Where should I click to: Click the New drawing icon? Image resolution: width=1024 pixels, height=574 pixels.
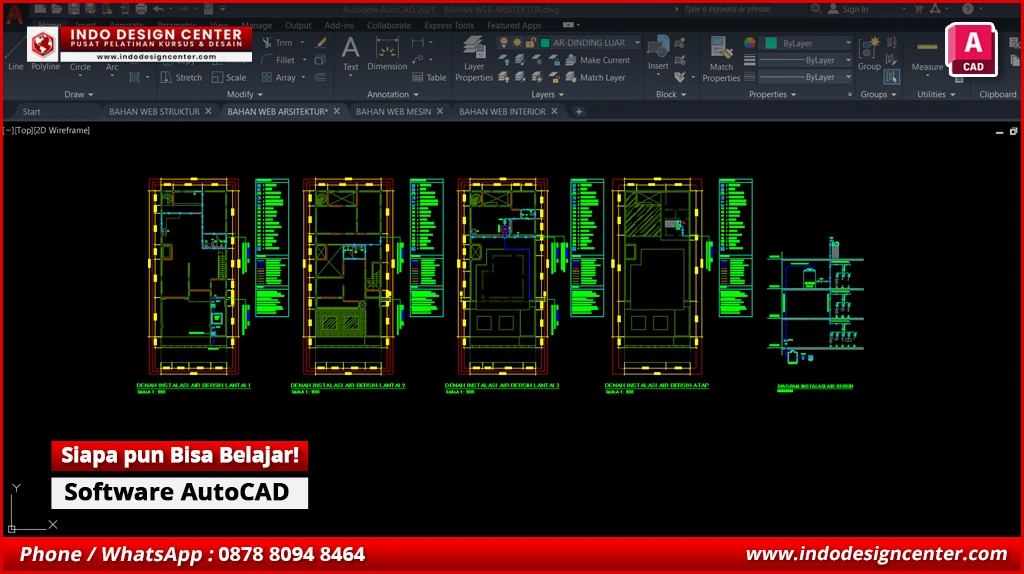coord(40,9)
